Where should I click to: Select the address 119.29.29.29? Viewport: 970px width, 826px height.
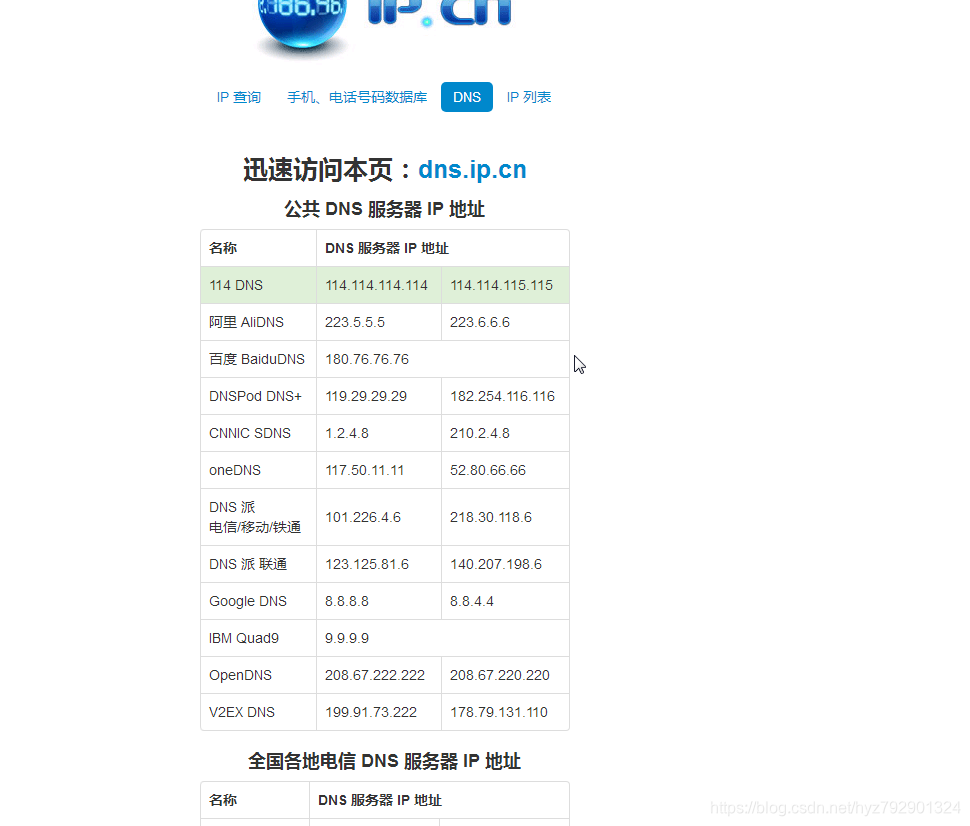point(366,396)
